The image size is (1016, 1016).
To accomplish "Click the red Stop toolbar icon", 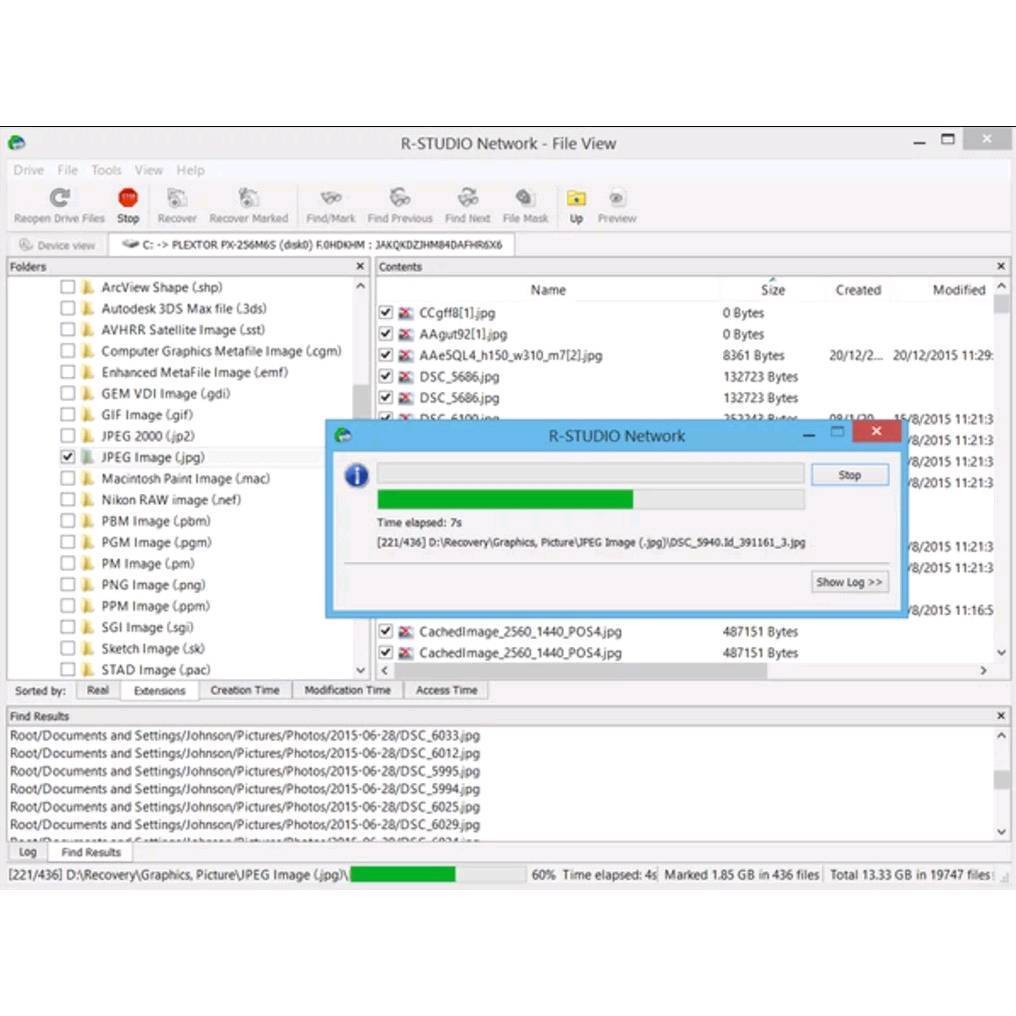I will pyautogui.click(x=128, y=197).
